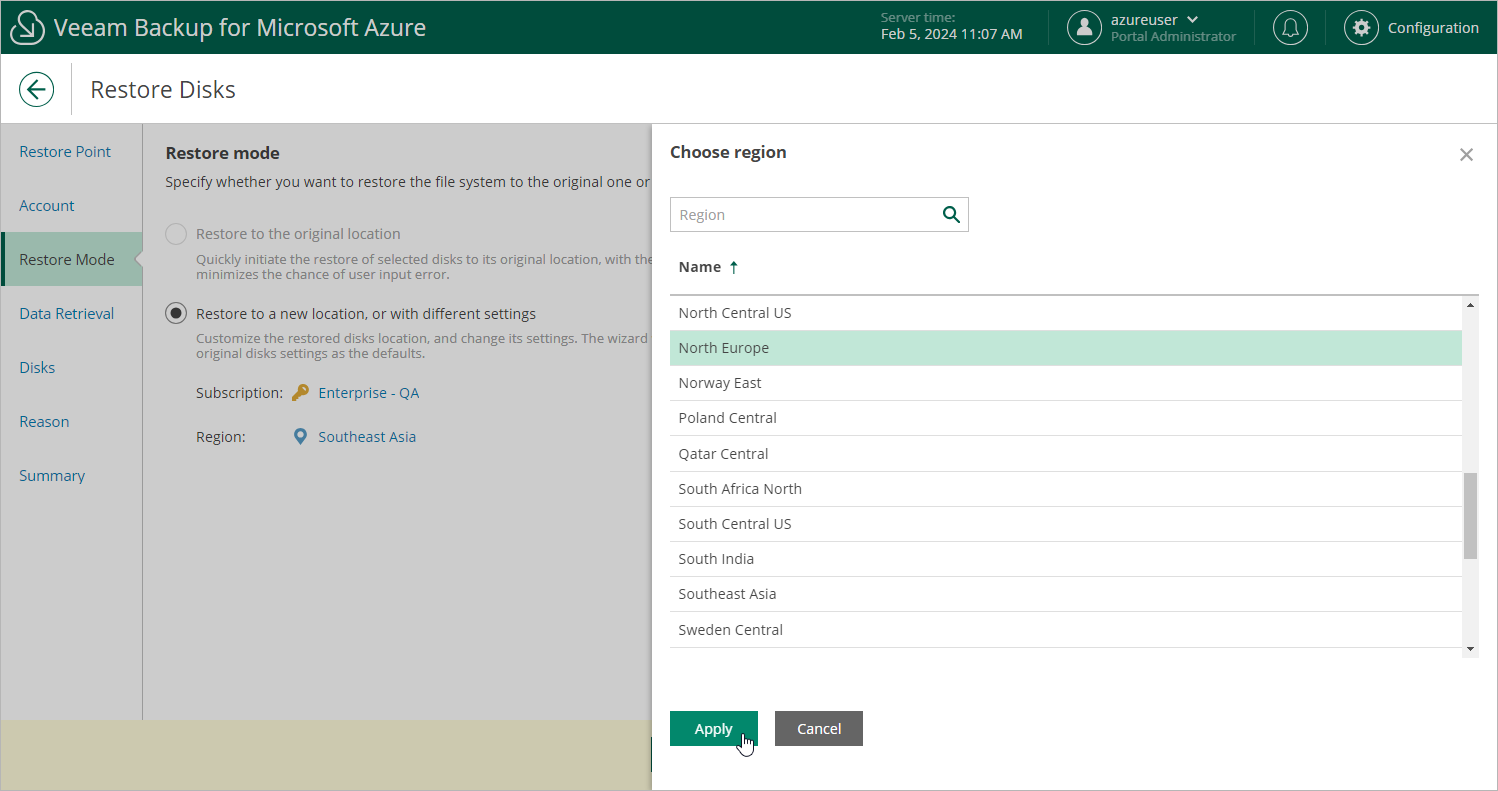
Task: Select Norway East region
Action: 1066,383
